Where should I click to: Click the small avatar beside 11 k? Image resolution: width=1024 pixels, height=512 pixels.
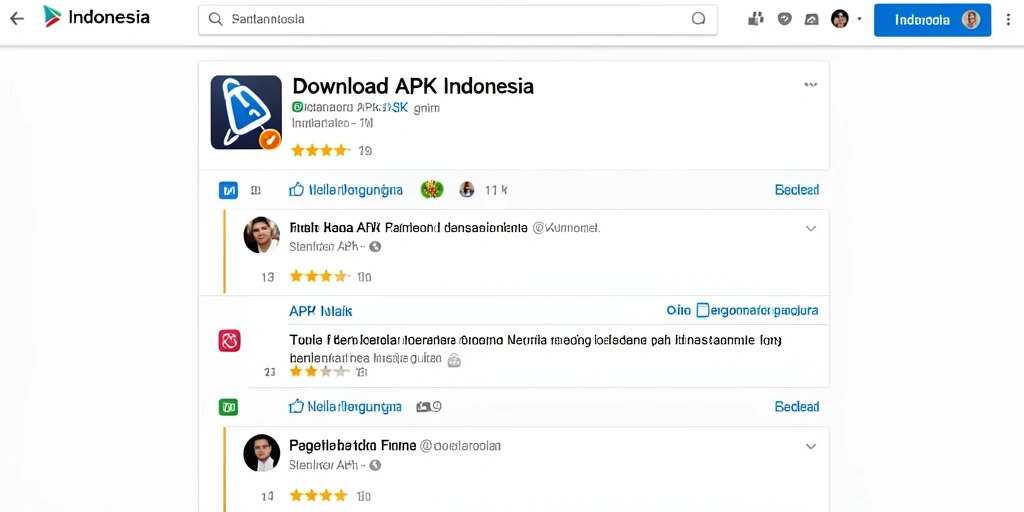[466, 190]
